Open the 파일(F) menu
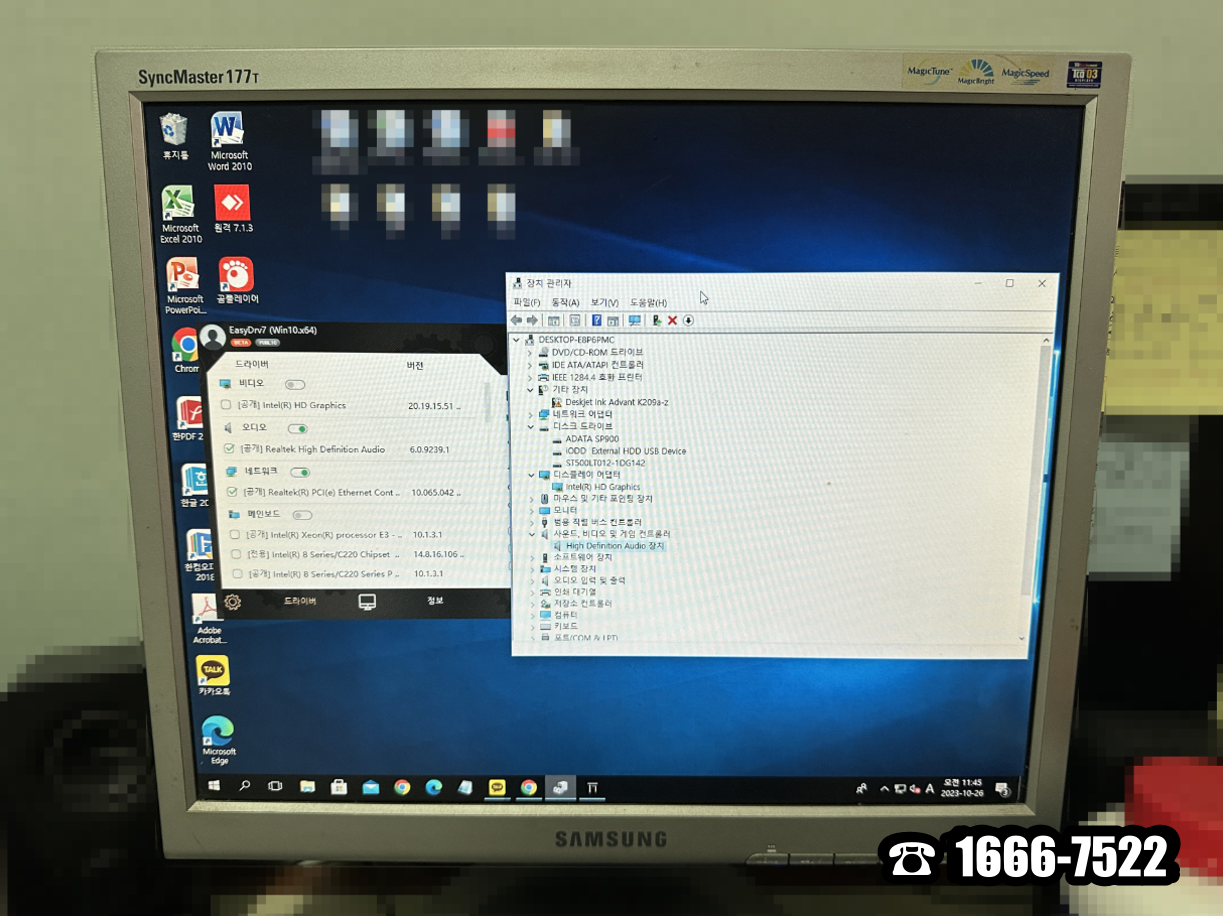 527,303
